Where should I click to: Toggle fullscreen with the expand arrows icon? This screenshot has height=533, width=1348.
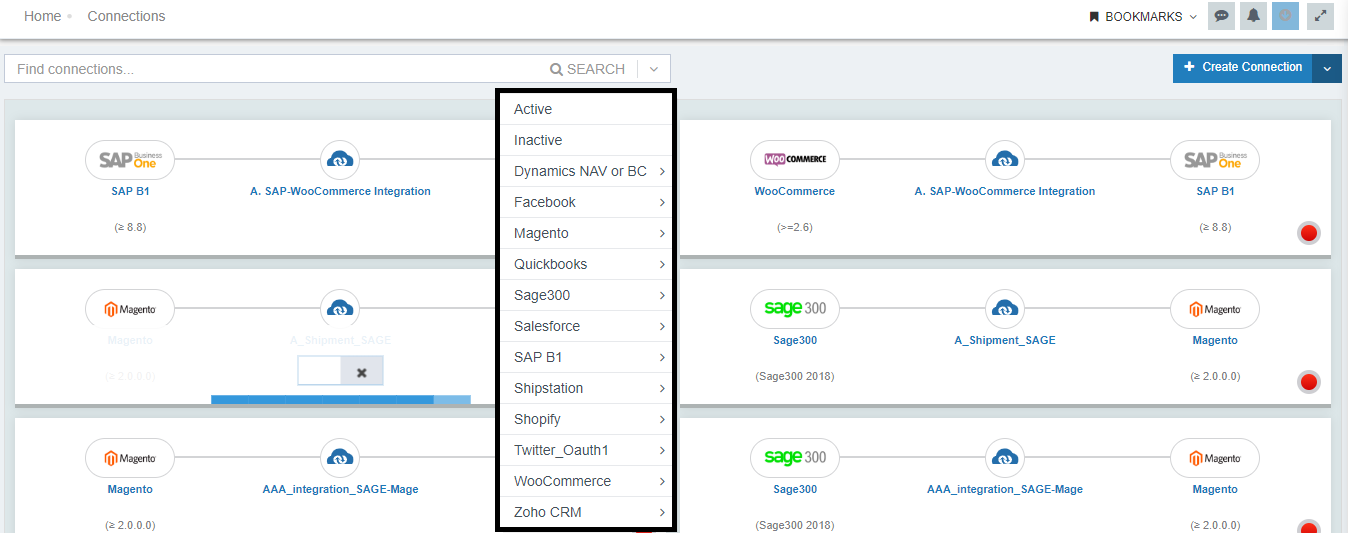[1322, 16]
